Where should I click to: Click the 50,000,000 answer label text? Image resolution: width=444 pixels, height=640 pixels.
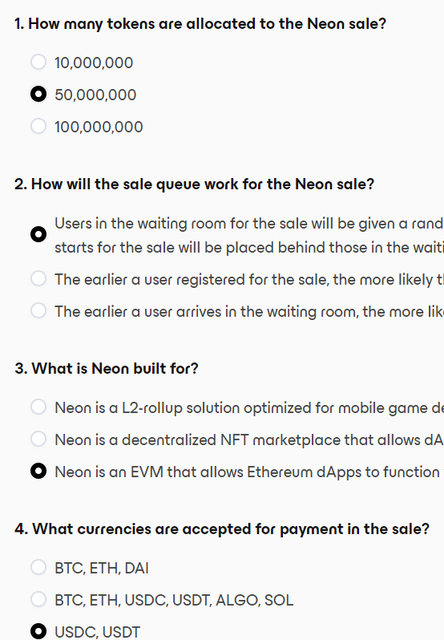(x=95, y=95)
